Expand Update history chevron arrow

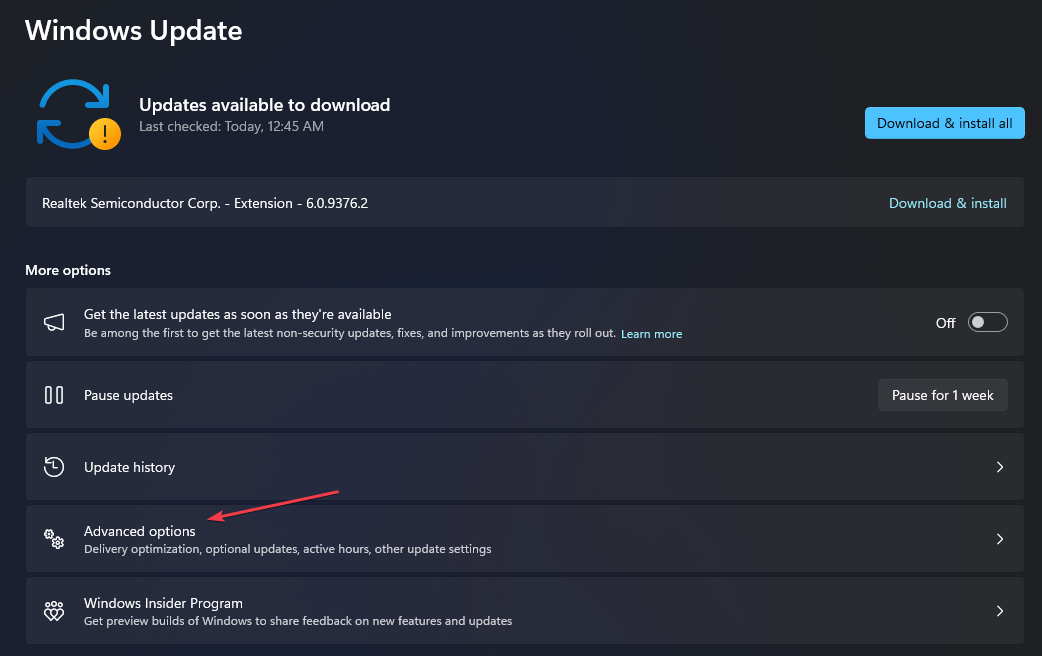pyautogui.click(x=999, y=467)
